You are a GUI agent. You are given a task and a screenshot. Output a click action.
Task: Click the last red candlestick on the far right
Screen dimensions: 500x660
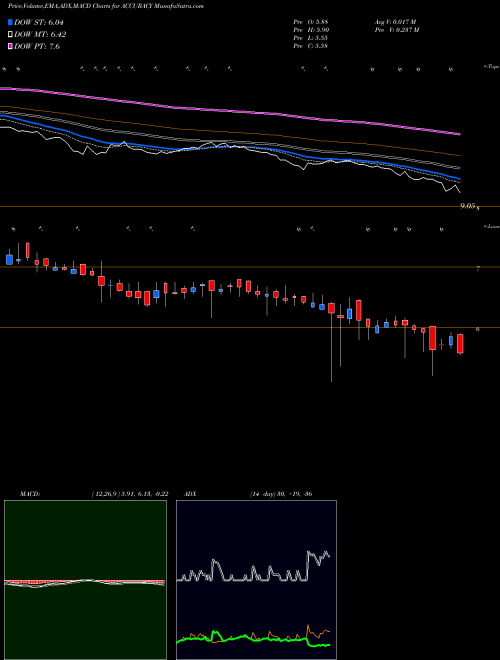(x=460, y=344)
